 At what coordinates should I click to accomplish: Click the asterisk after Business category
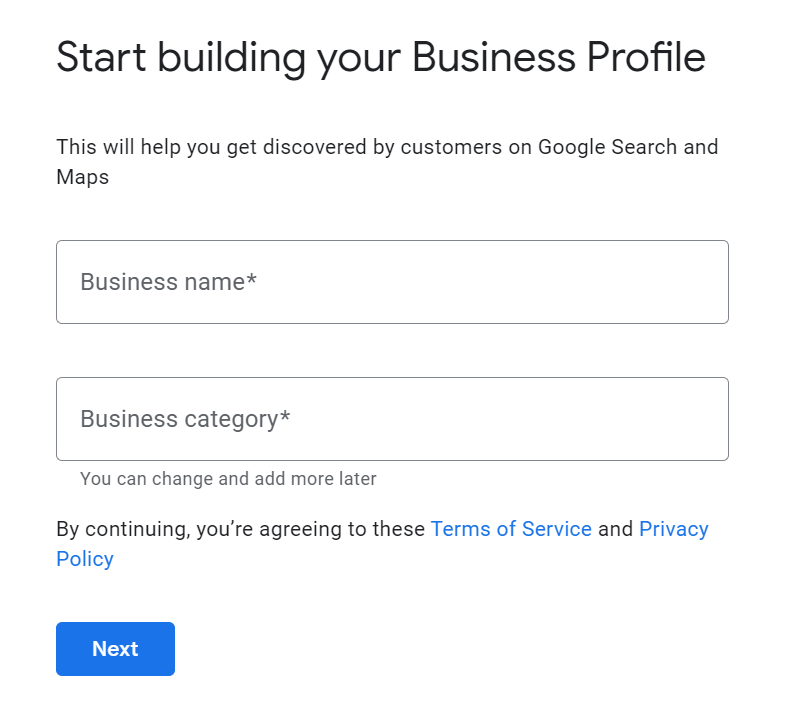click(x=285, y=416)
